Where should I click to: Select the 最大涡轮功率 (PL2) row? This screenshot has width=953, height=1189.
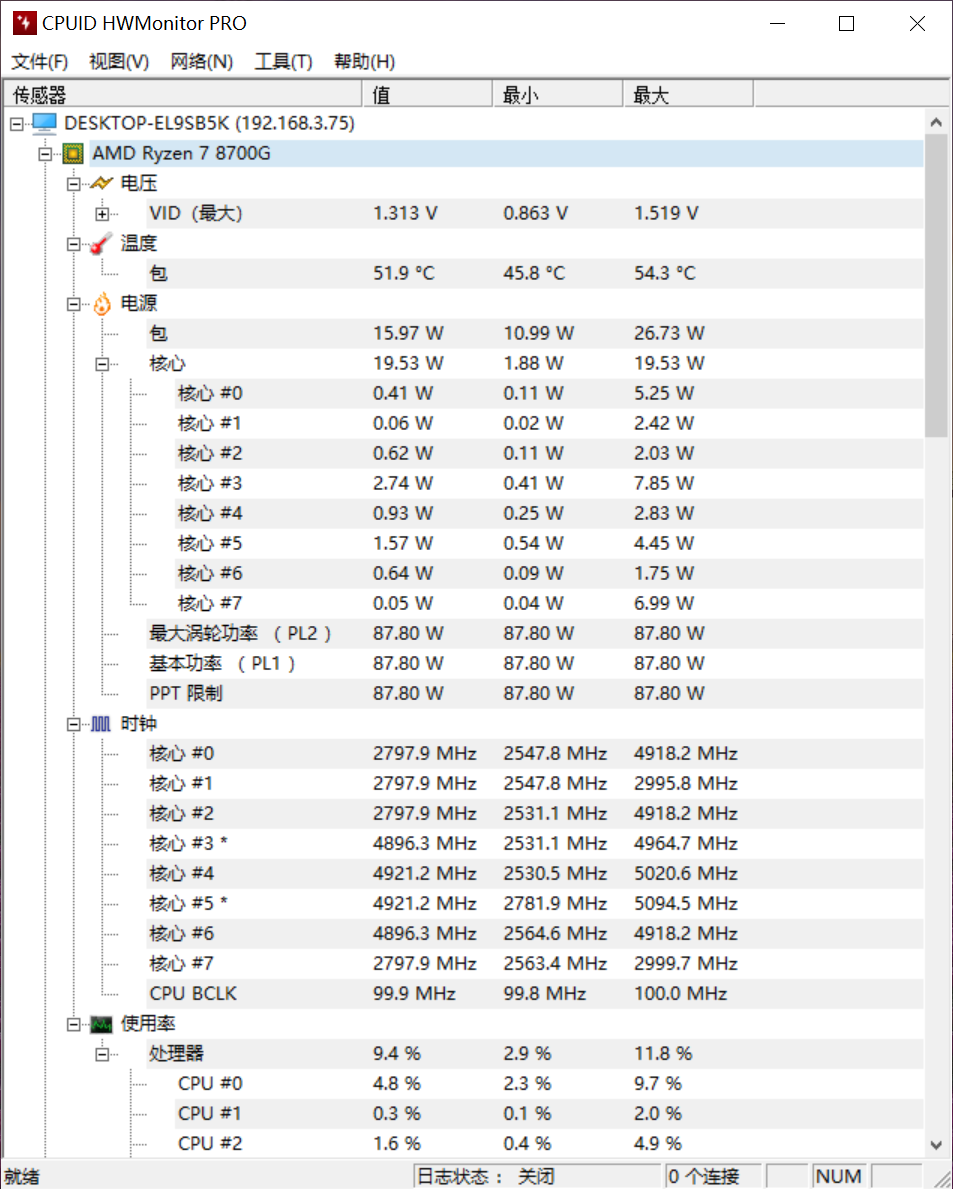(x=535, y=634)
